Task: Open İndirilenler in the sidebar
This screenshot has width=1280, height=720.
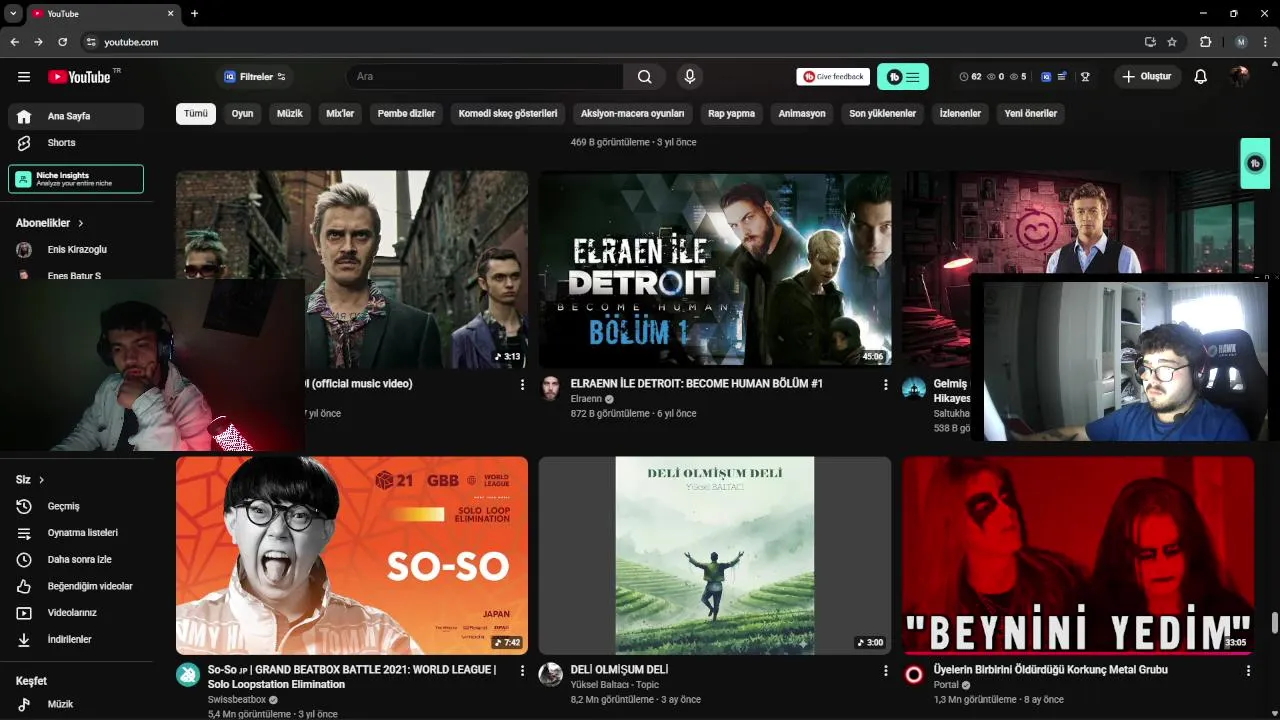Action: (x=76, y=640)
